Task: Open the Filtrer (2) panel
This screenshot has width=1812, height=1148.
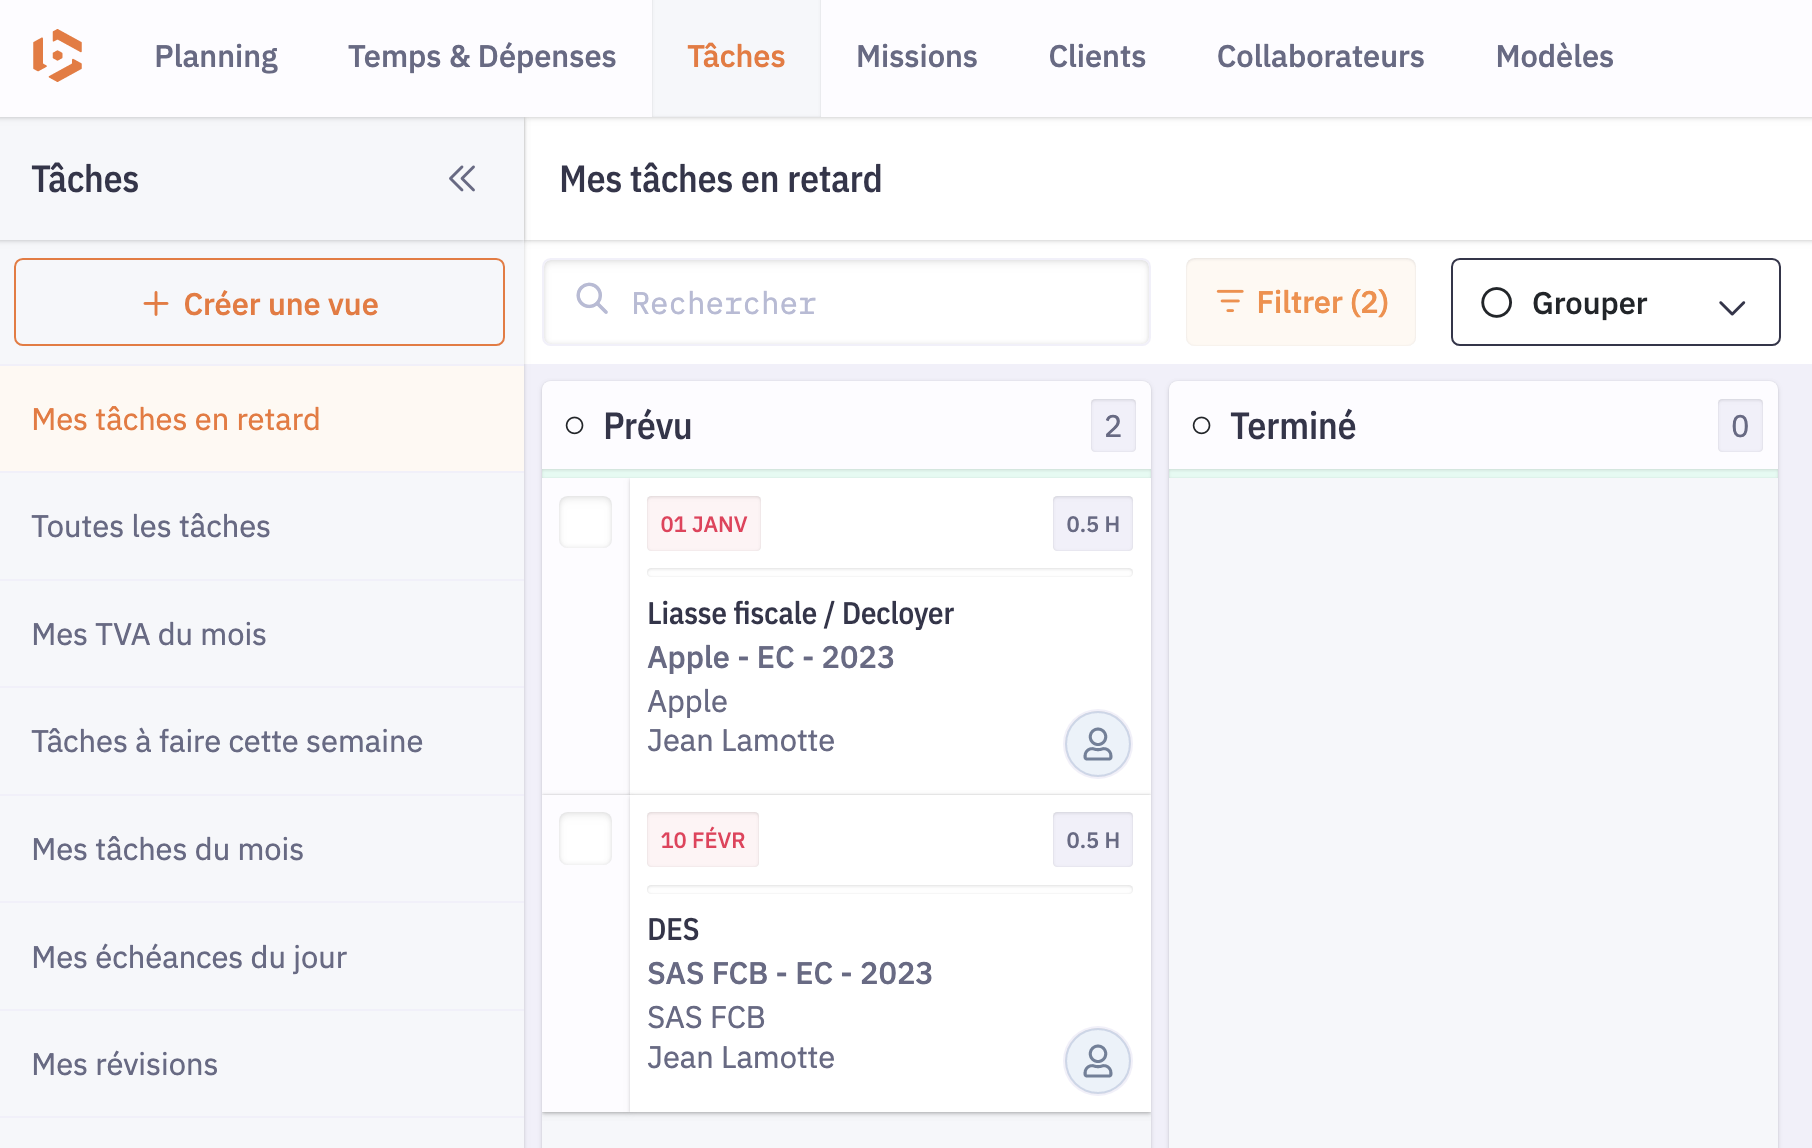Action: 1300,301
